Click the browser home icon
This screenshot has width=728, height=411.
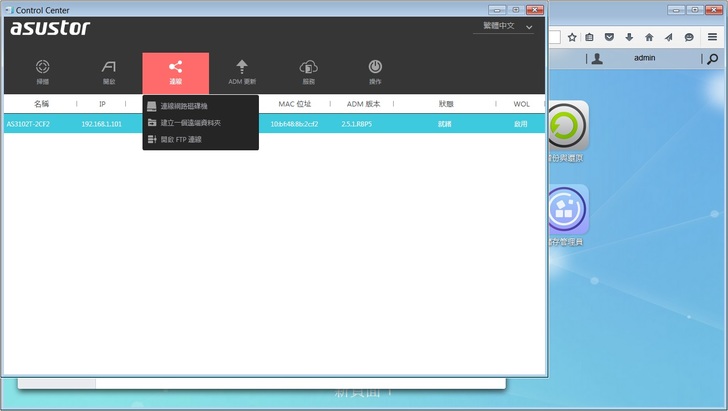(649, 37)
